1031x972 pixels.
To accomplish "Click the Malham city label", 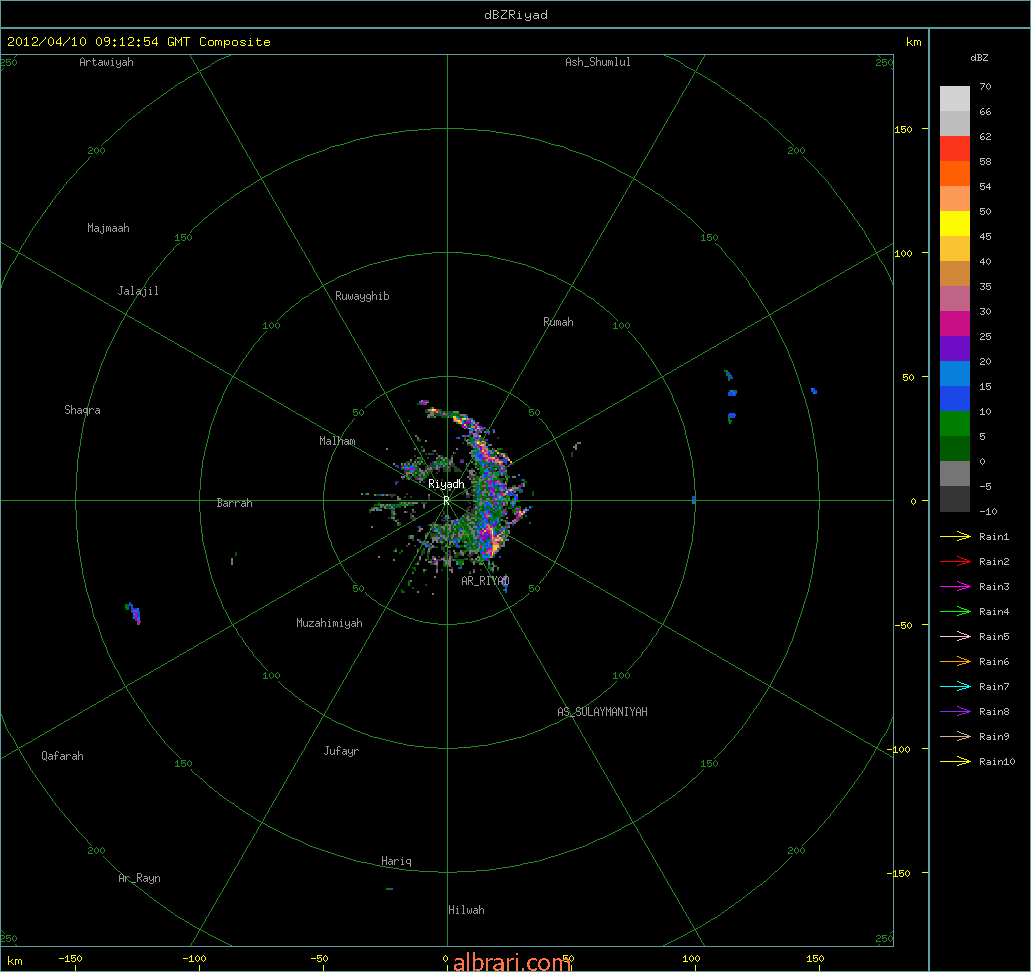I will [x=337, y=441].
